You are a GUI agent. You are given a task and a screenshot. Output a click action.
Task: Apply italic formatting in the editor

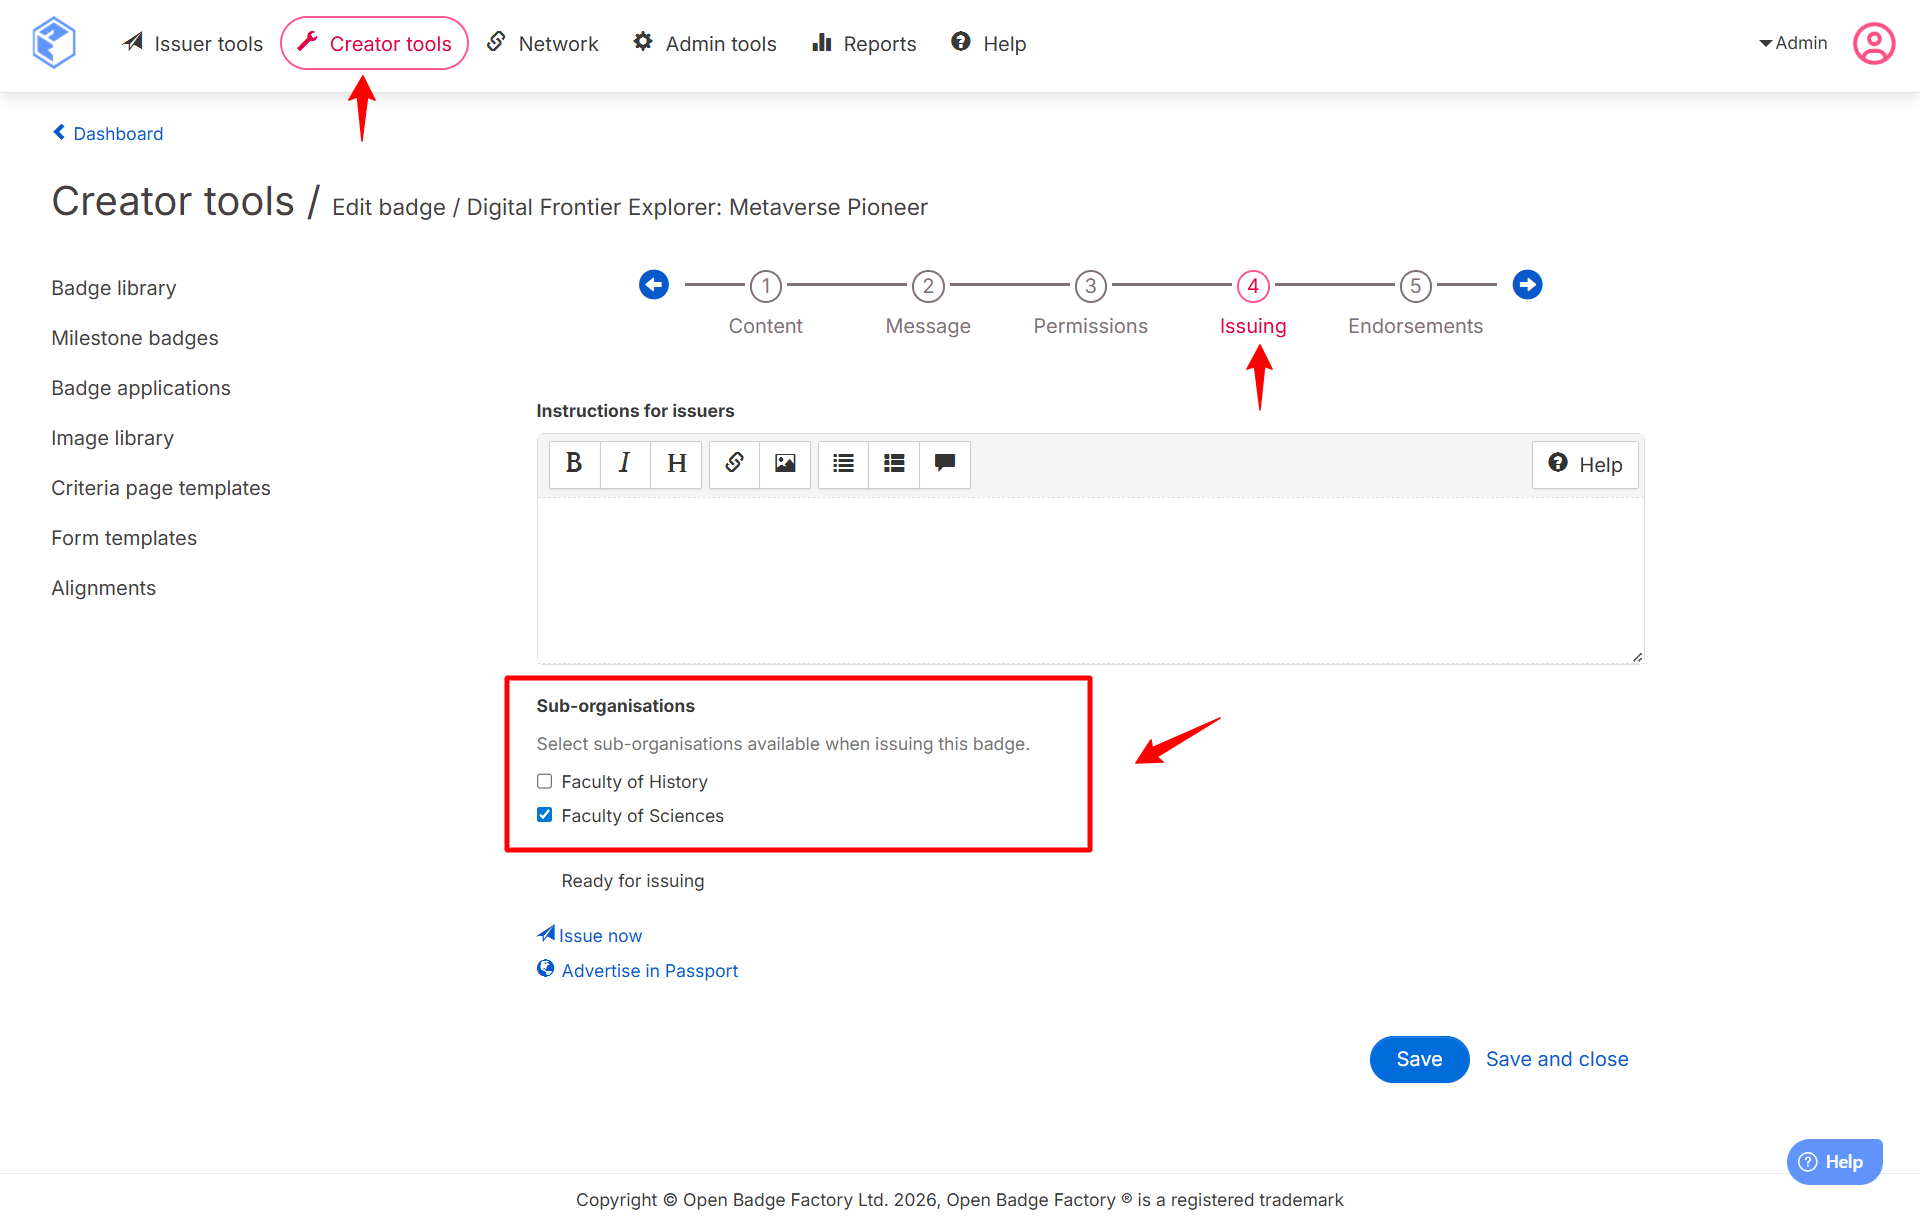pos(625,463)
